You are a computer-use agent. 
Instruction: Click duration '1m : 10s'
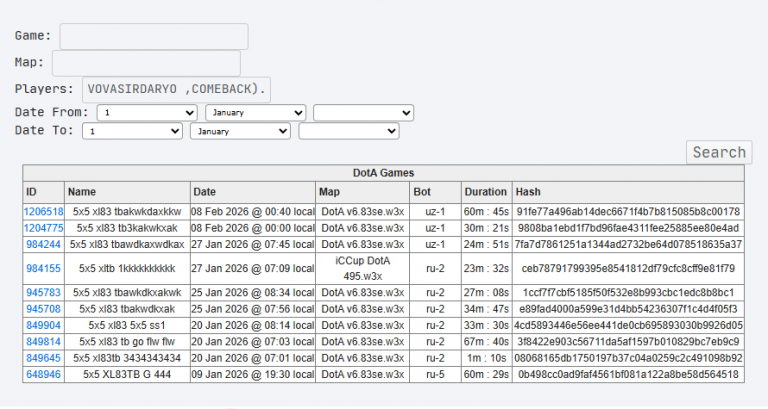coord(486,358)
